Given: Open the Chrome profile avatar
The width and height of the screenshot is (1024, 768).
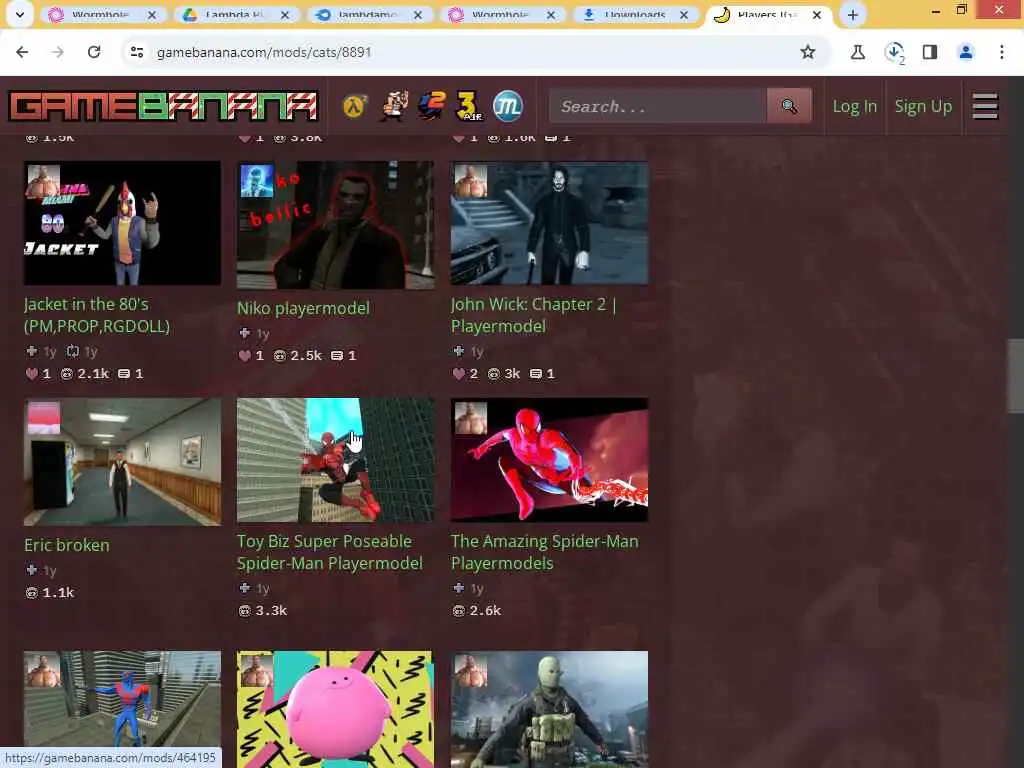Looking at the screenshot, I should 966,52.
